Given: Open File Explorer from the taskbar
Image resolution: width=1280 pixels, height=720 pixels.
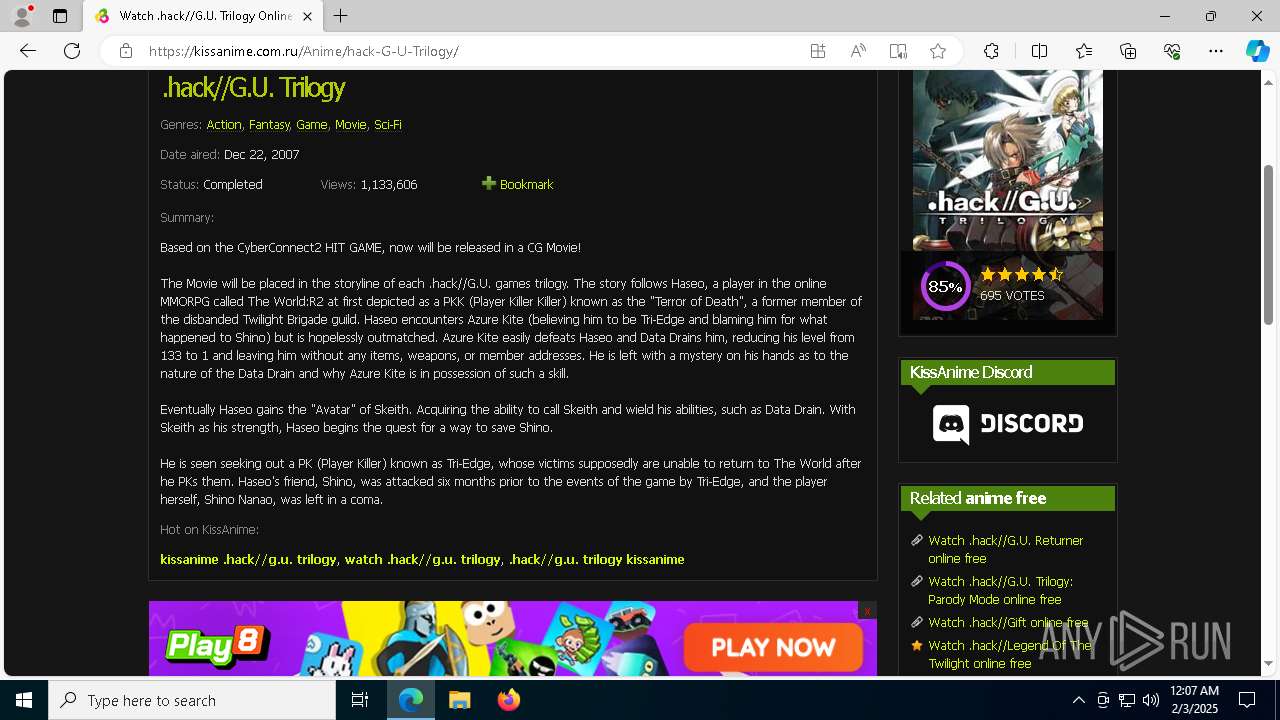Looking at the screenshot, I should point(460,700).
